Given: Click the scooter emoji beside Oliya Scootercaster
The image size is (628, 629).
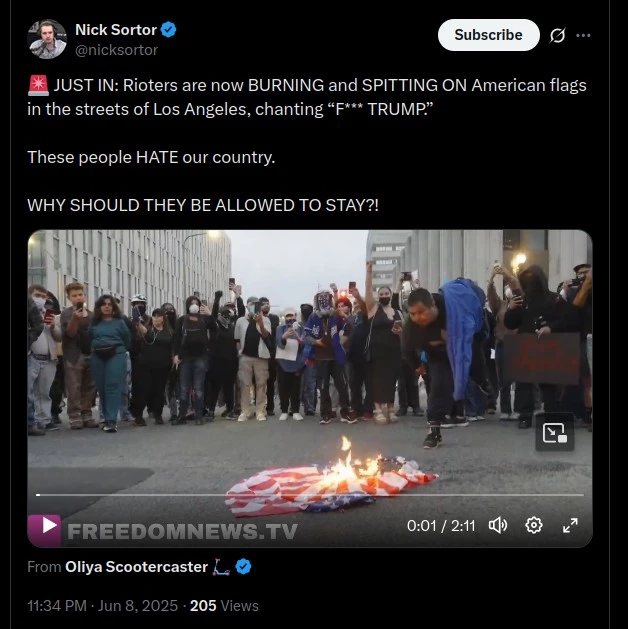Looking at the screenshot, I should [221, 567].
